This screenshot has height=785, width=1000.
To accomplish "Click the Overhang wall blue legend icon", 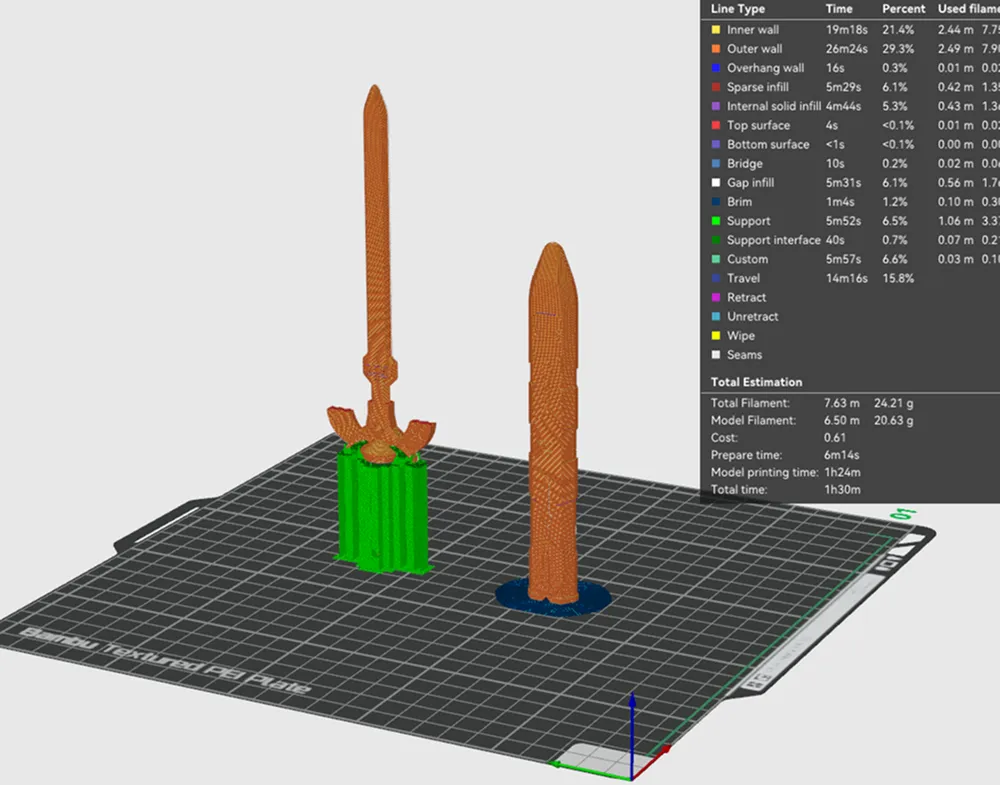I will pyautogui.click(x=714, y=67).
